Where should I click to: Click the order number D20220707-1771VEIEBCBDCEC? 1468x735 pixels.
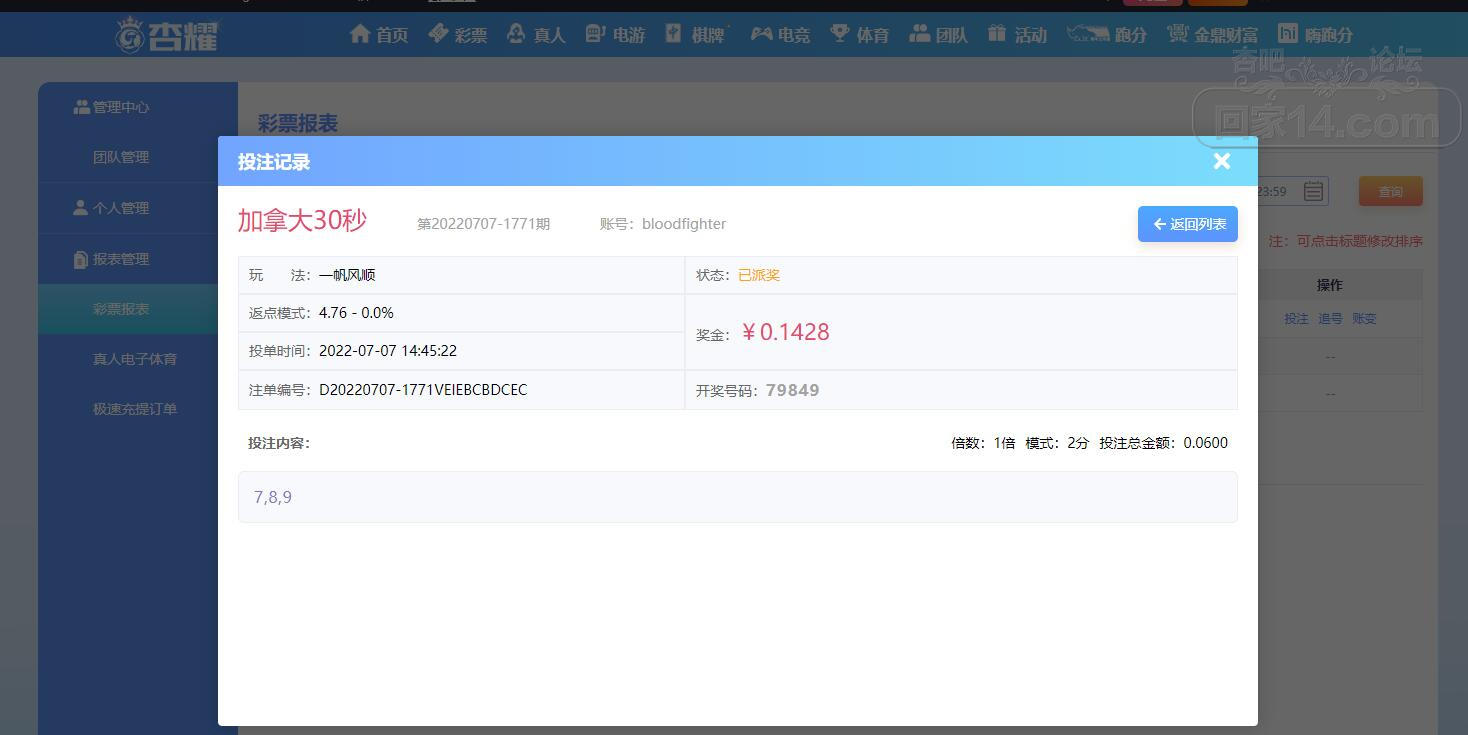pos(423,390)
